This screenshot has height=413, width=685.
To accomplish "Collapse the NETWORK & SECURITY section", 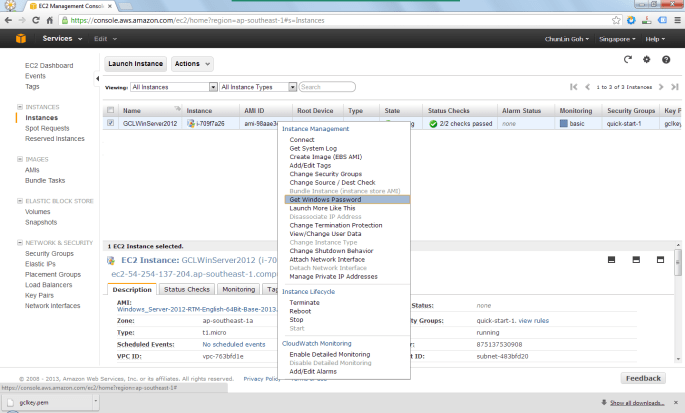I will click(x=20, y=243).
